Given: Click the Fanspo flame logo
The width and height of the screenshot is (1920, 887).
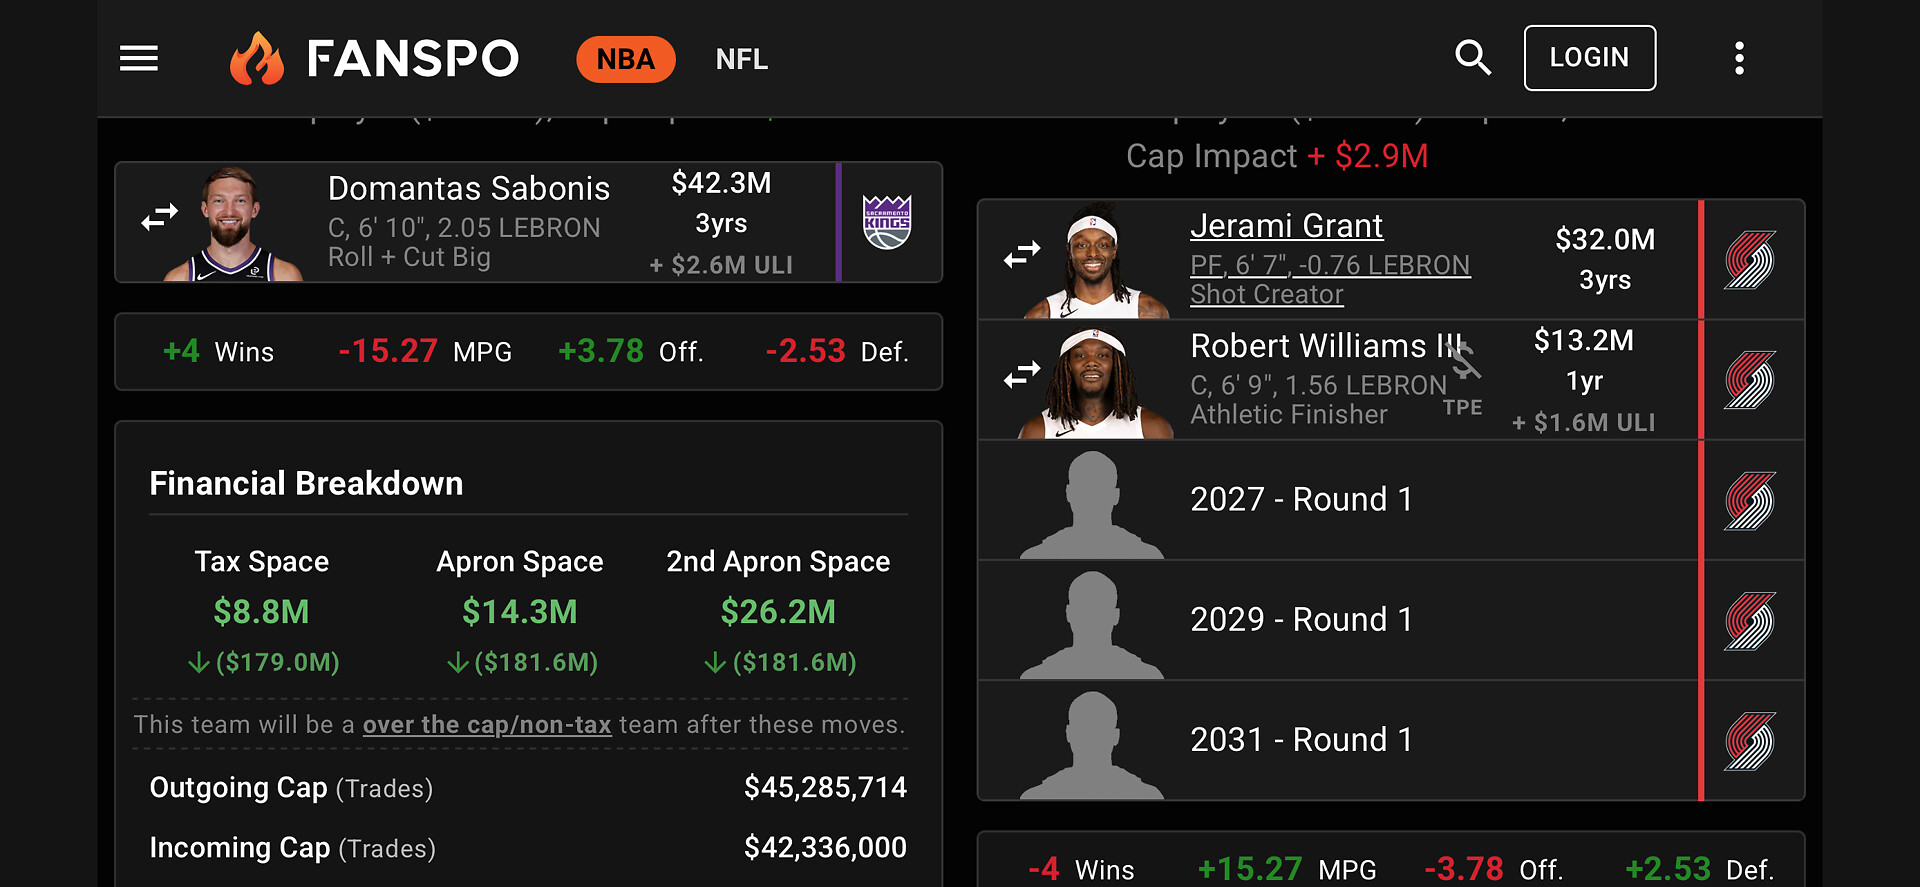Looking at the screenshot, I should point(257,58).
